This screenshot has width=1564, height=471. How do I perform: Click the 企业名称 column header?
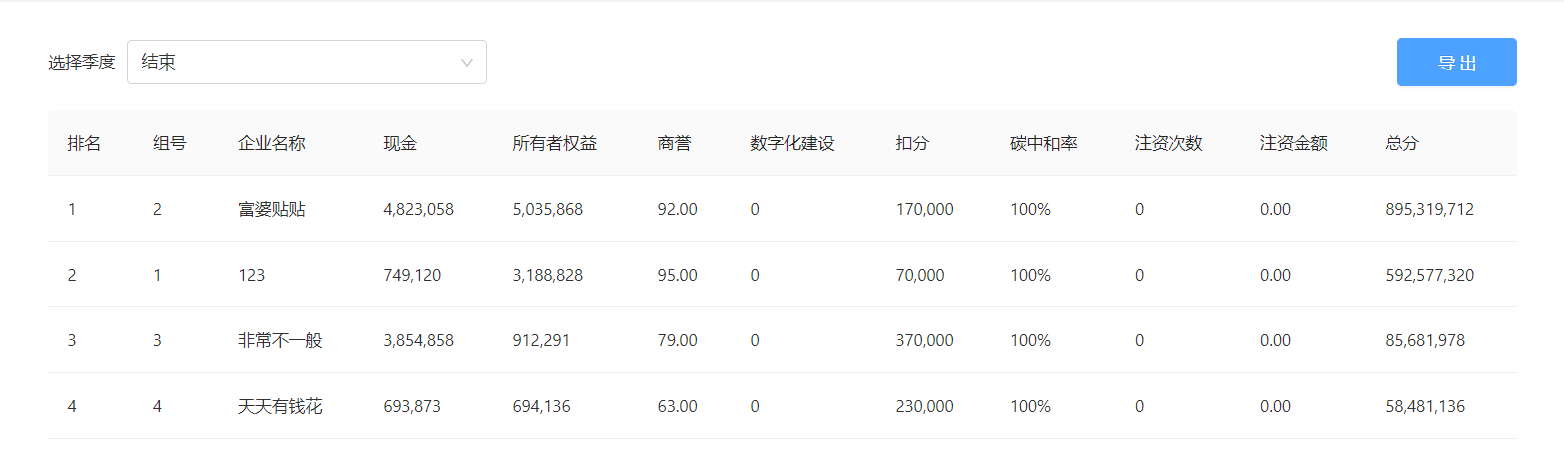[x=272, y=143]
